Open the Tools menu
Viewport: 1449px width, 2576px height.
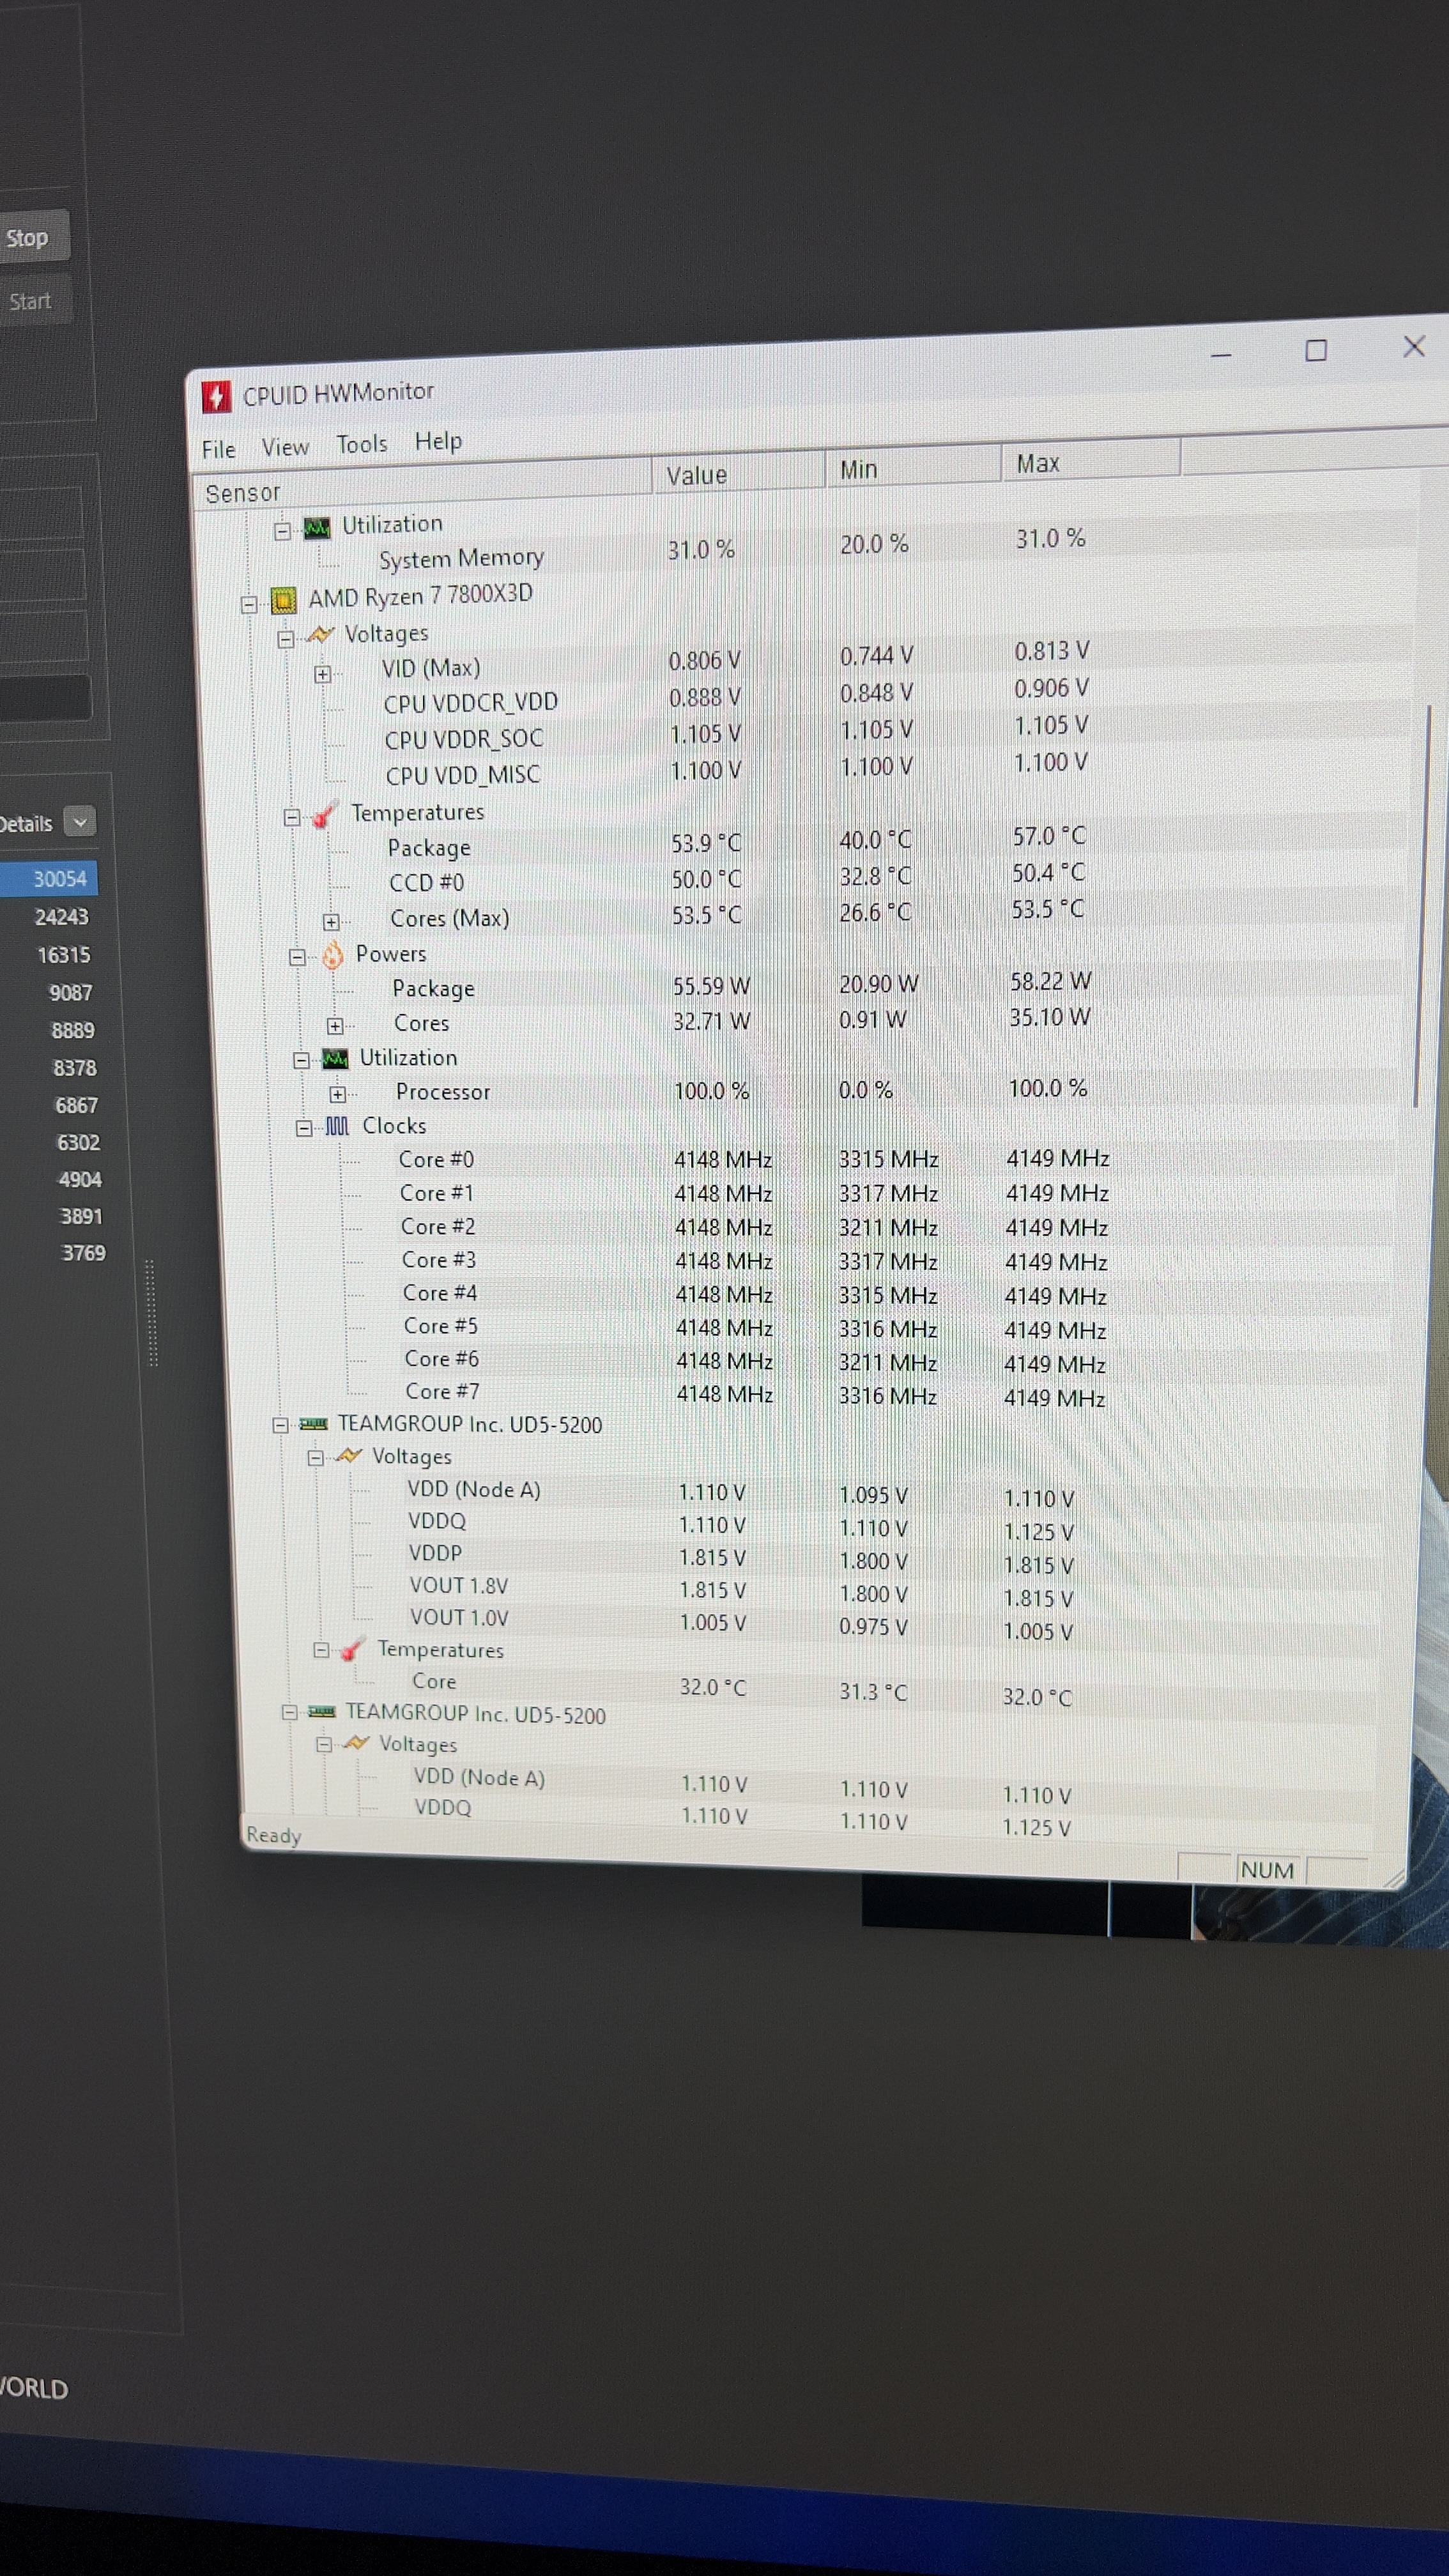pos(362,444)
